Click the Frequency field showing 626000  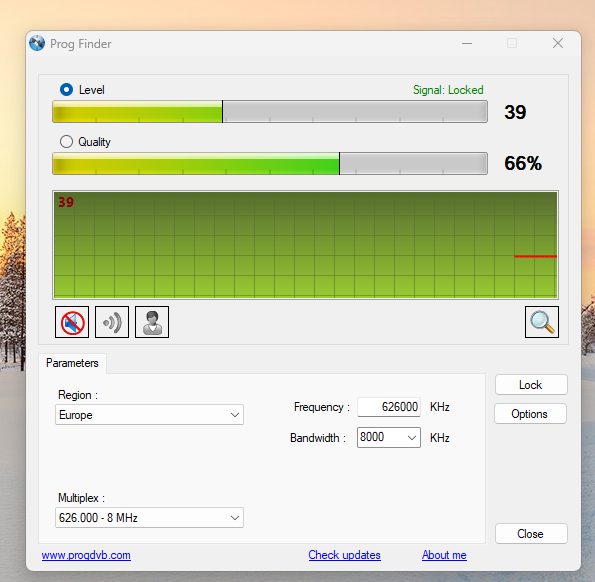[x=389, y=407]
